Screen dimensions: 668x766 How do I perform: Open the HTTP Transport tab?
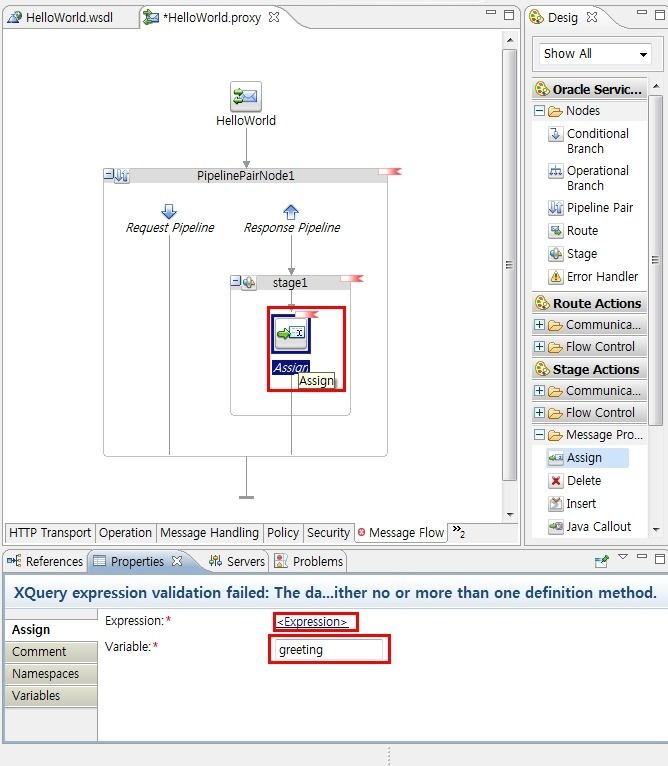pyautogui.click(x=50, y=532)
